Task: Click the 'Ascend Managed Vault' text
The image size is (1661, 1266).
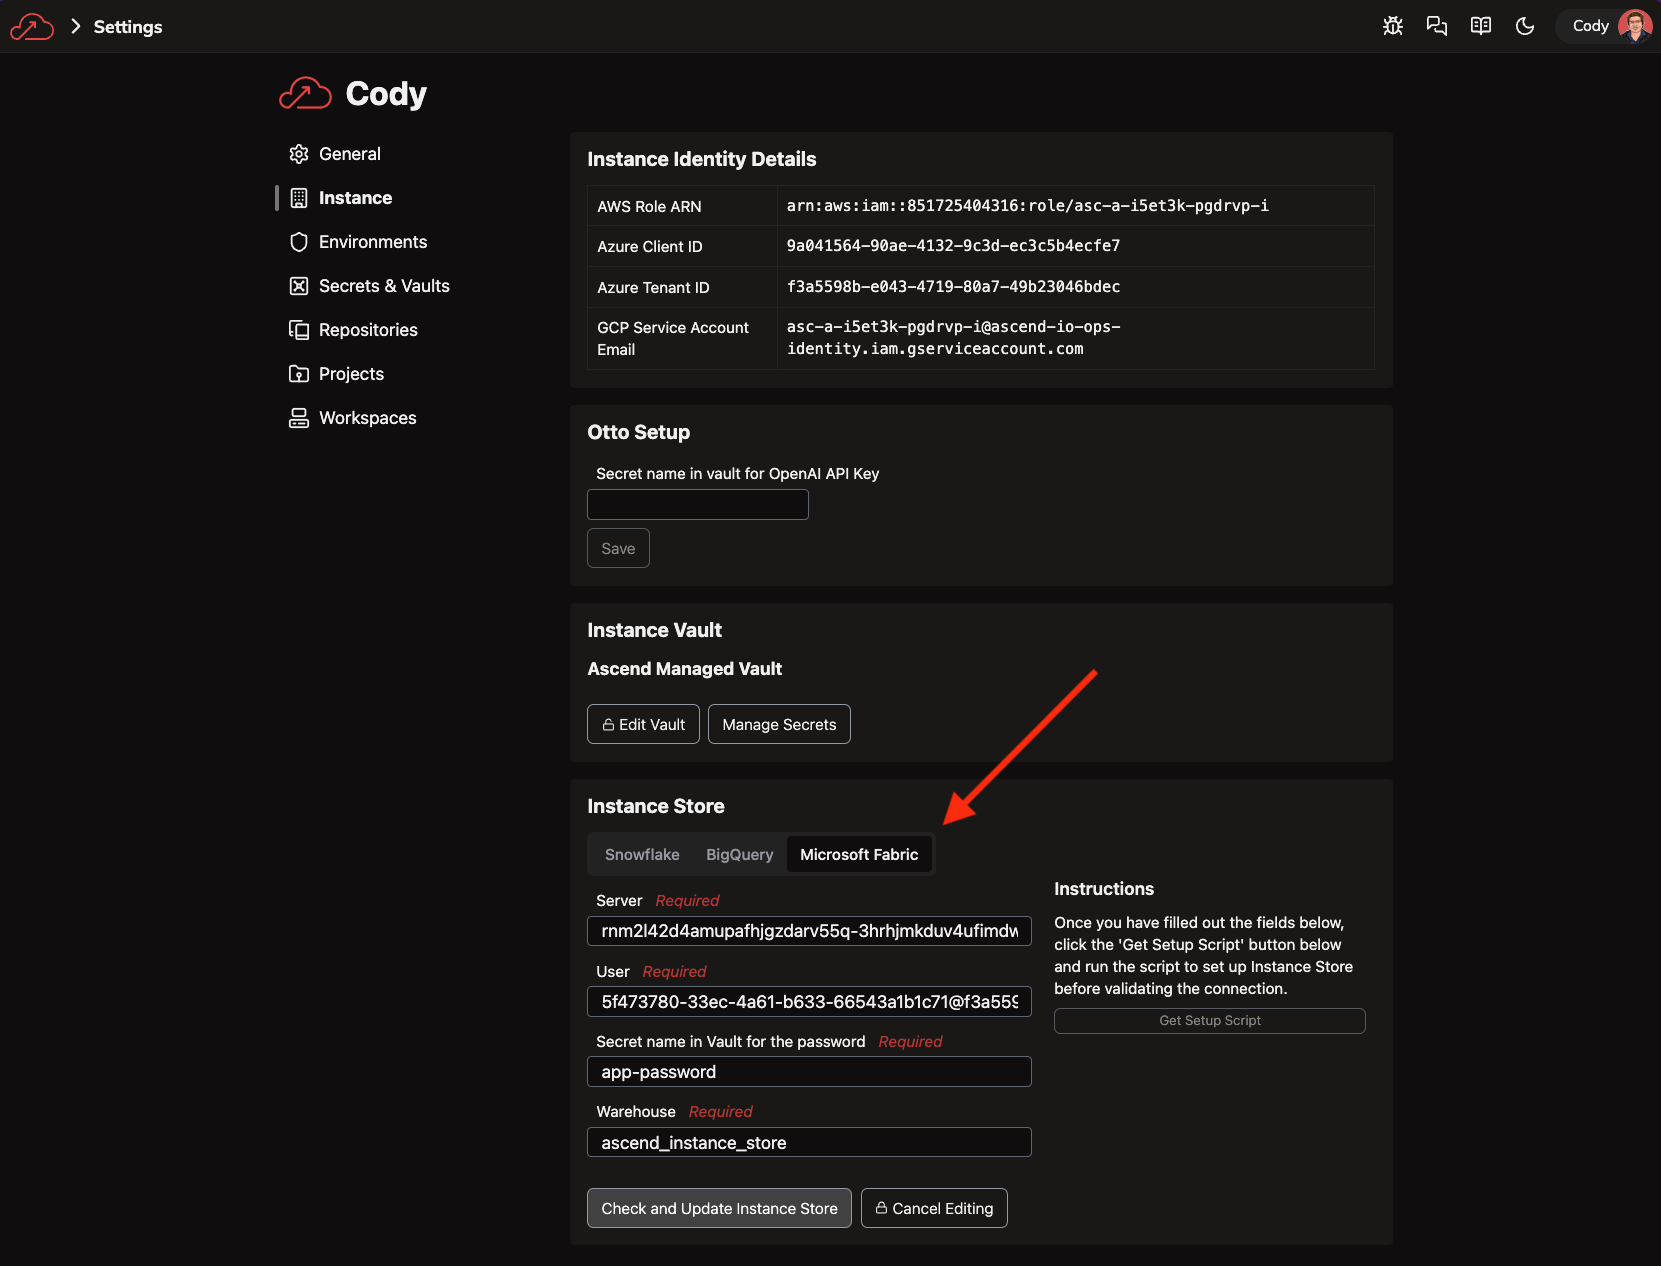Action: 685,669
